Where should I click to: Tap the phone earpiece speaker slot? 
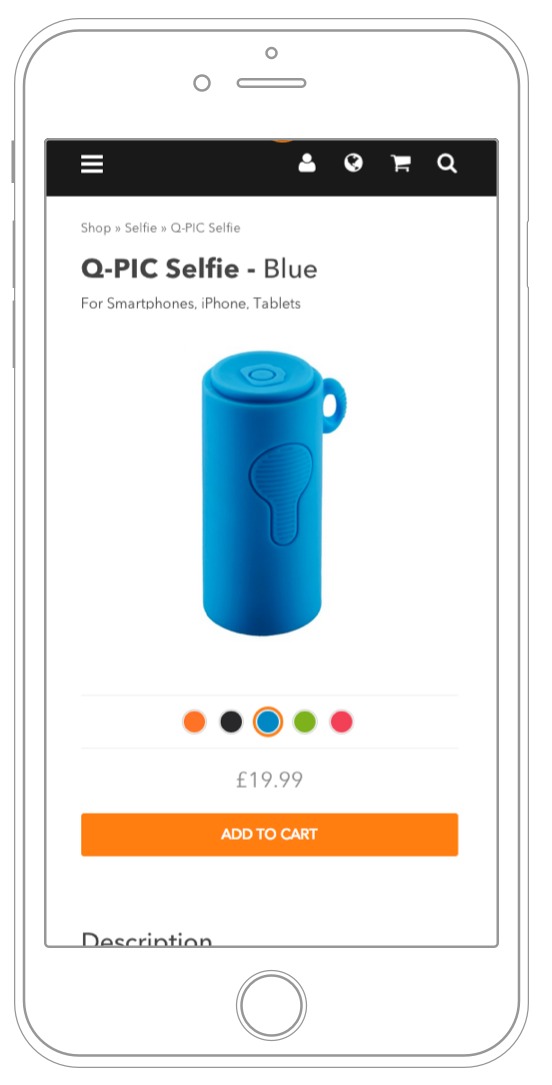tap(271, 83)
